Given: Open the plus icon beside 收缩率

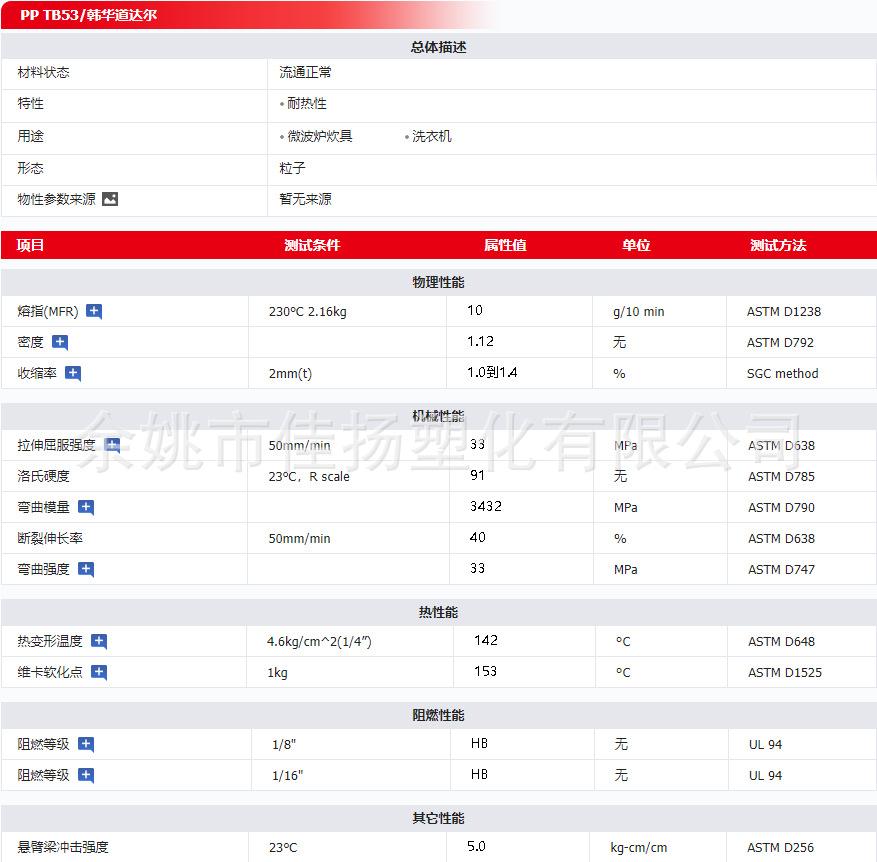Looking at the screenshot, I should click(x=73, y=373).
